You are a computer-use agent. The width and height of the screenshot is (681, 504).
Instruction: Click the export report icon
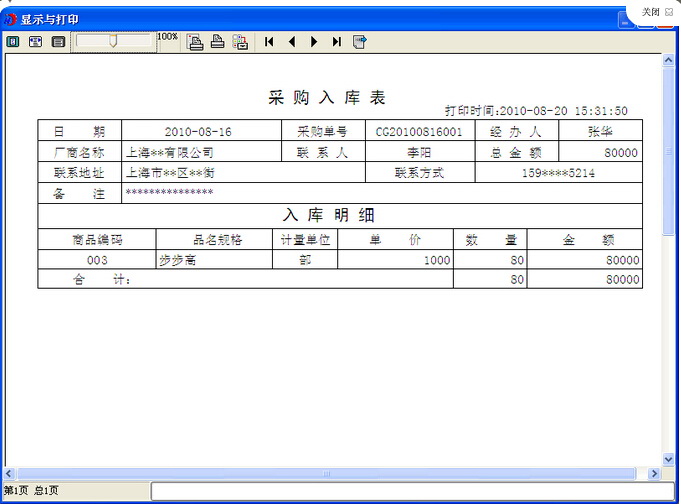(x=360, y=42)
